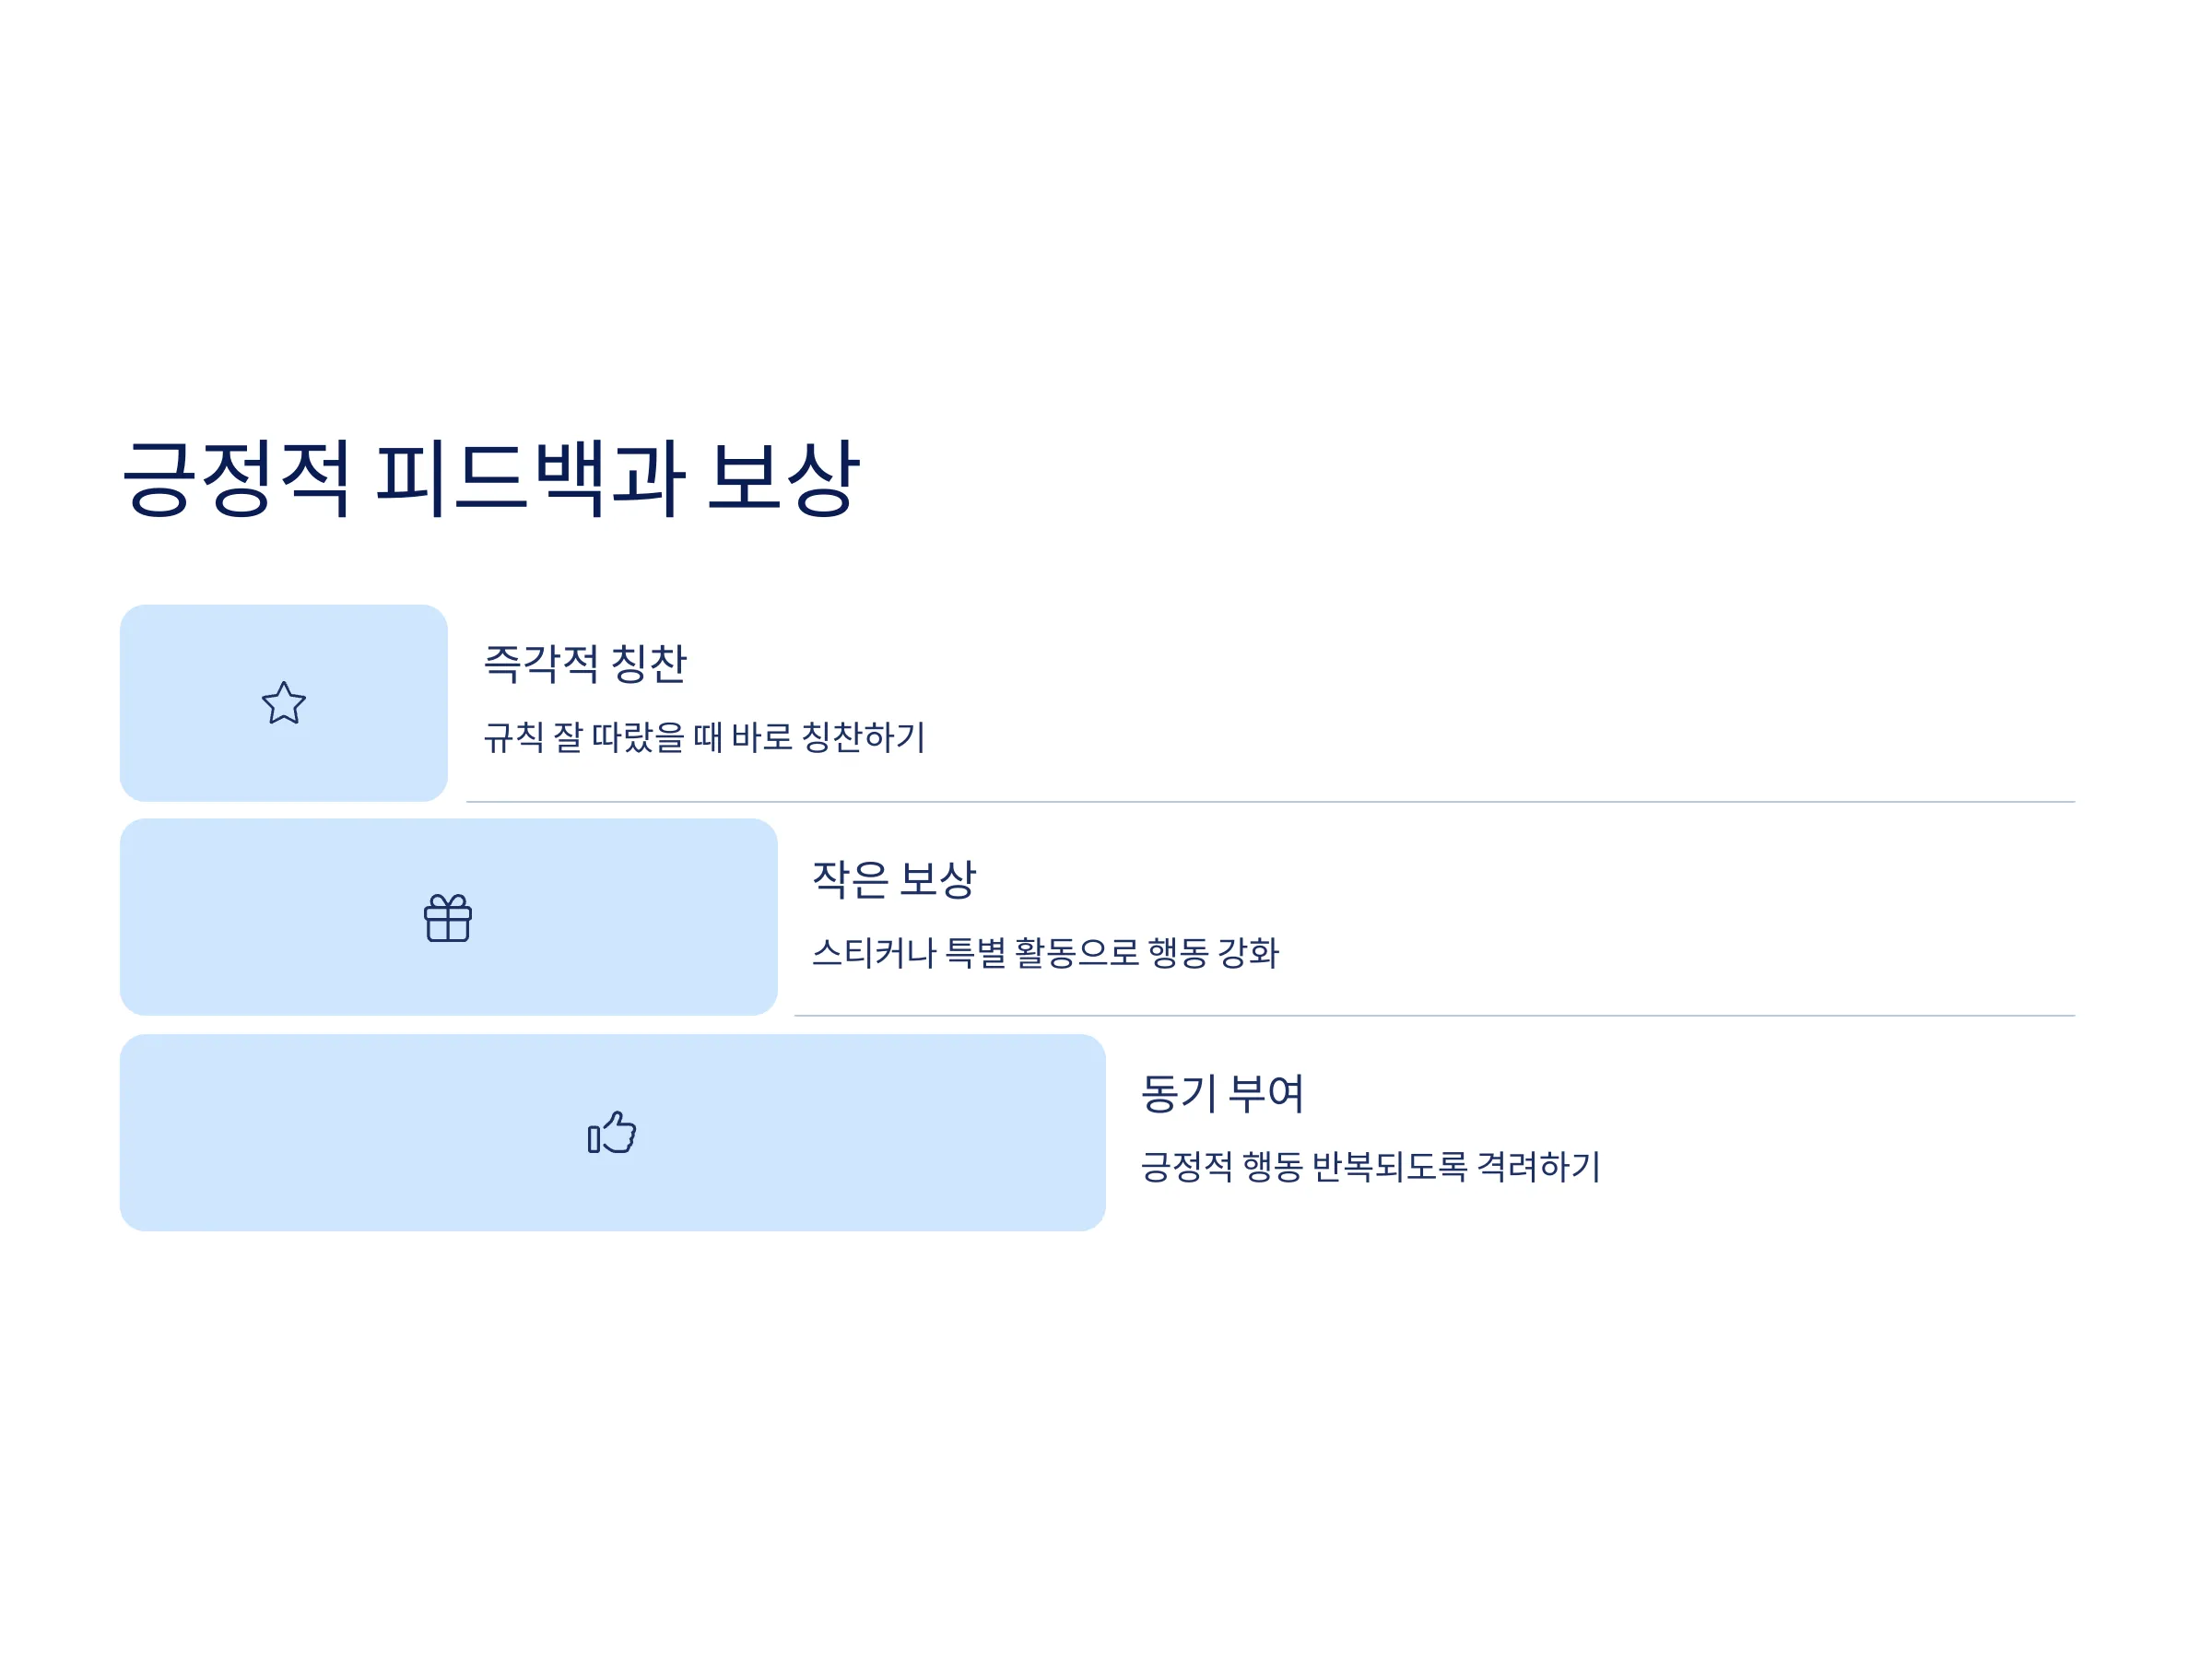Image resolution: width=2212 pixels, height=1659 pixels.
Task: Click the word 보상 in the slide title
Action: coord(783,478)
